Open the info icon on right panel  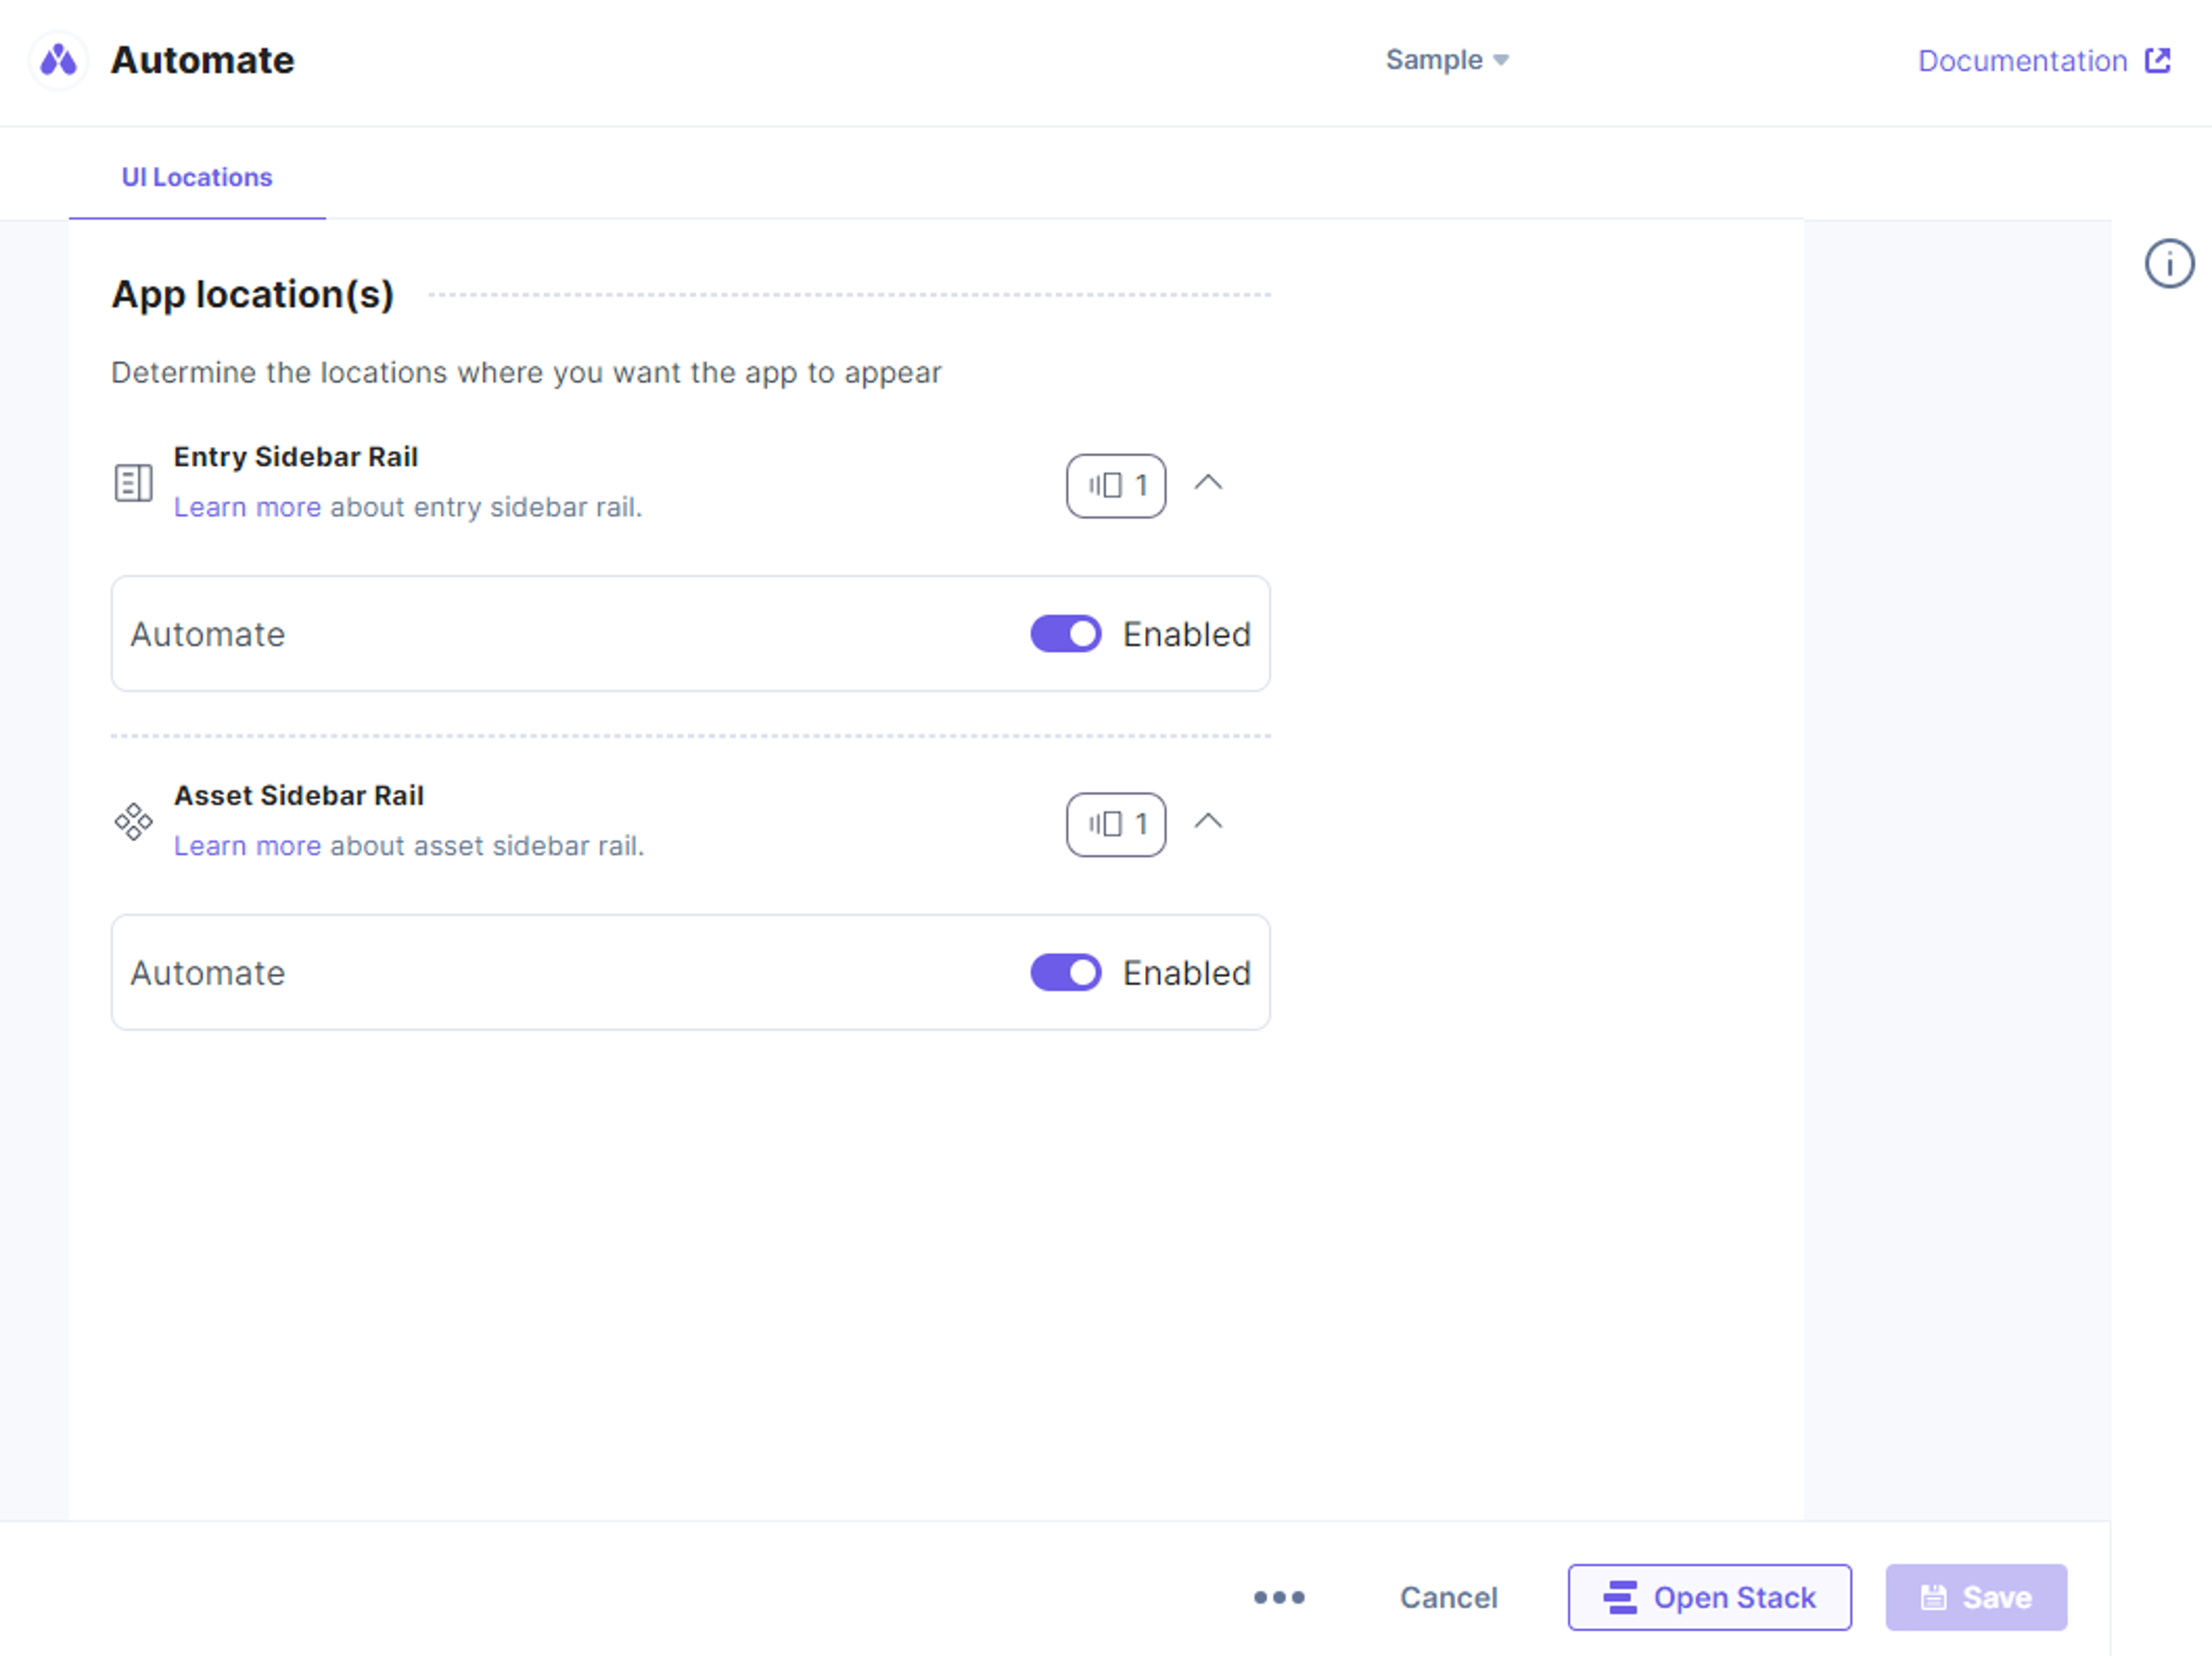click(x=2169, y=264)
